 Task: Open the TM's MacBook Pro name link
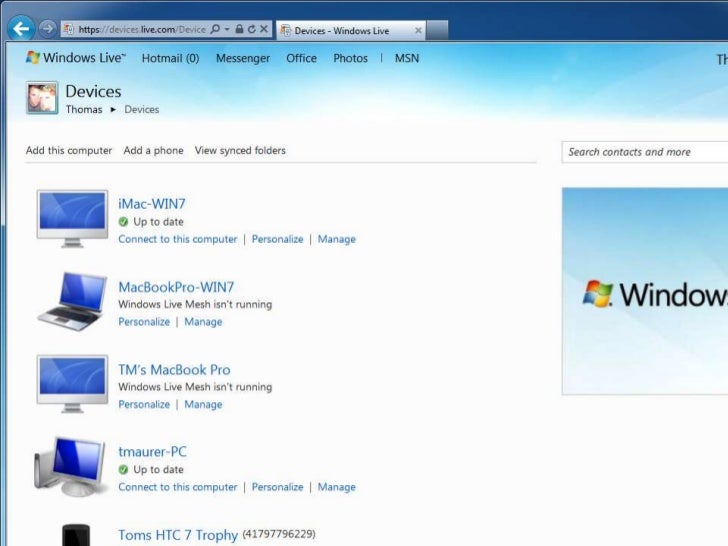(x=174, y=370)
